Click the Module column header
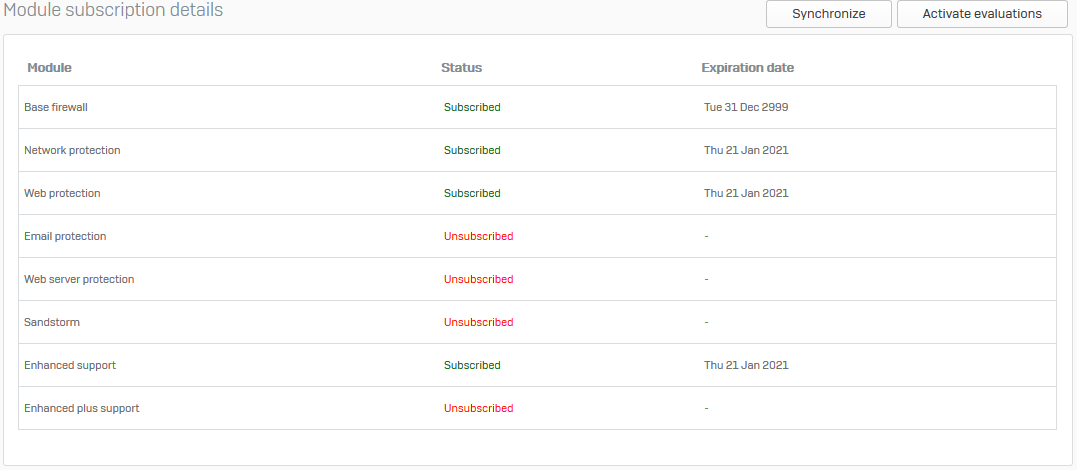This screenshot has width=1077, height=470. click(49, 68)
